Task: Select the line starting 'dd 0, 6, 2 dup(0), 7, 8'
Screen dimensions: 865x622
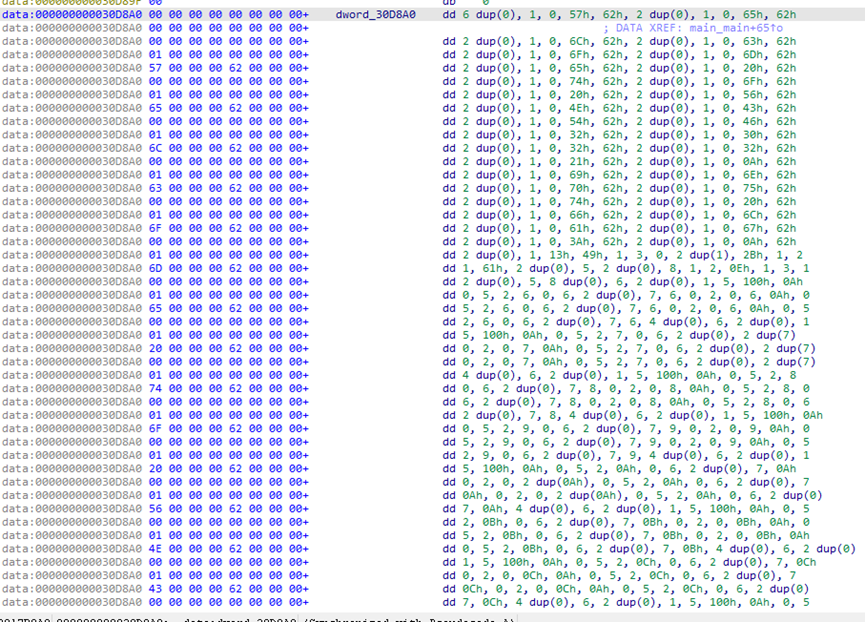Action: [626, 389]
